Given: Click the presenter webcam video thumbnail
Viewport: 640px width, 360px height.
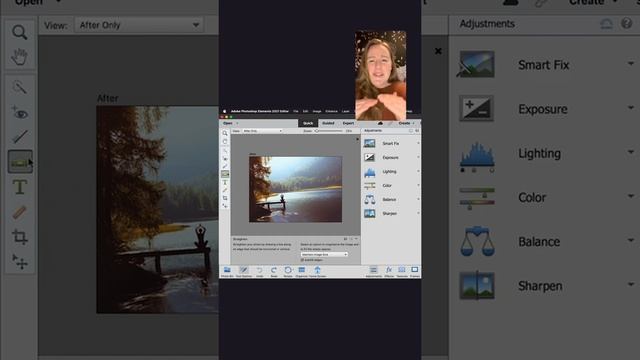Looking at the screenshot, I should coord(380,75).
